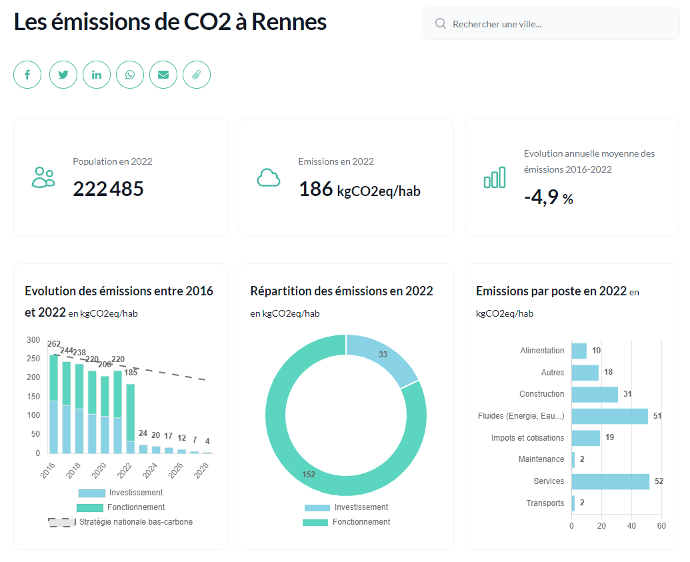
Task: Toggle Investissement legend under donut chart
Action: pyautogui.click(x=346, y=507)
